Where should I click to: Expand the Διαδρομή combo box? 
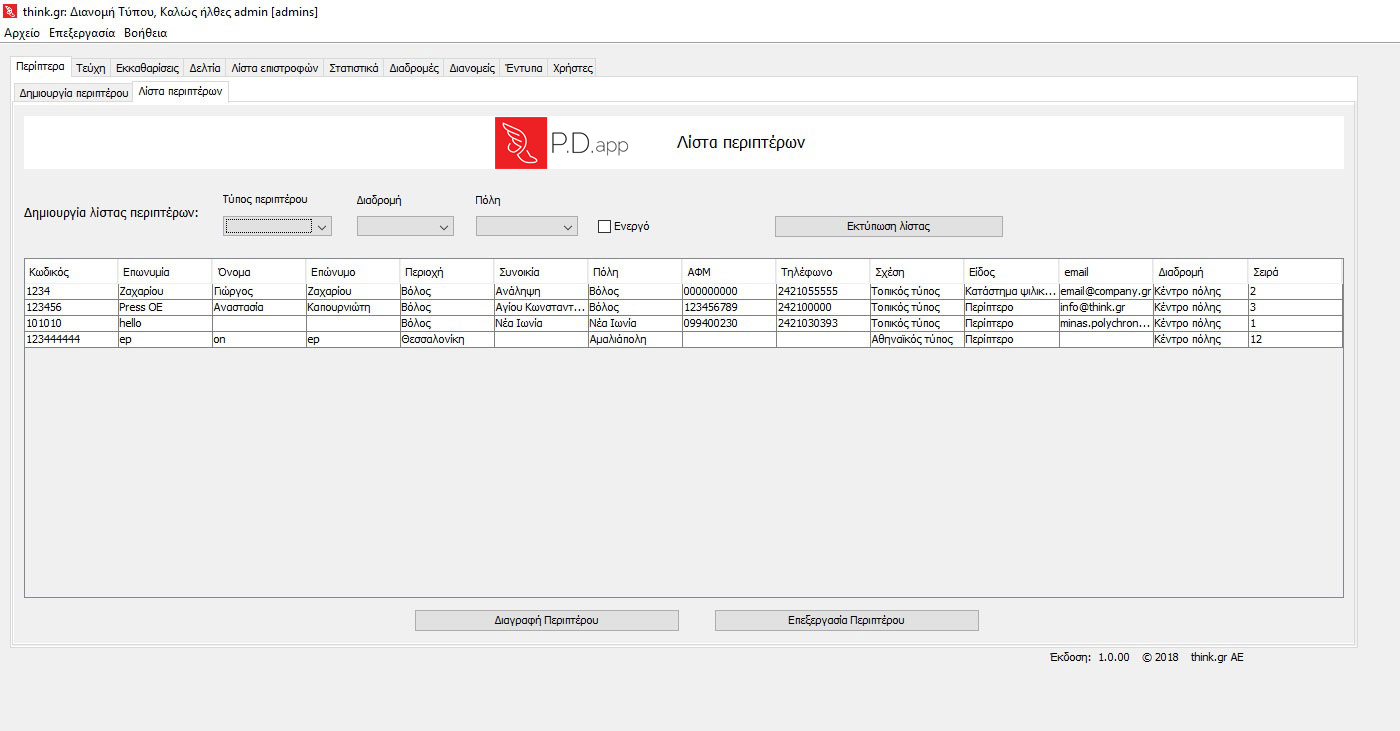tap(405, 227)
